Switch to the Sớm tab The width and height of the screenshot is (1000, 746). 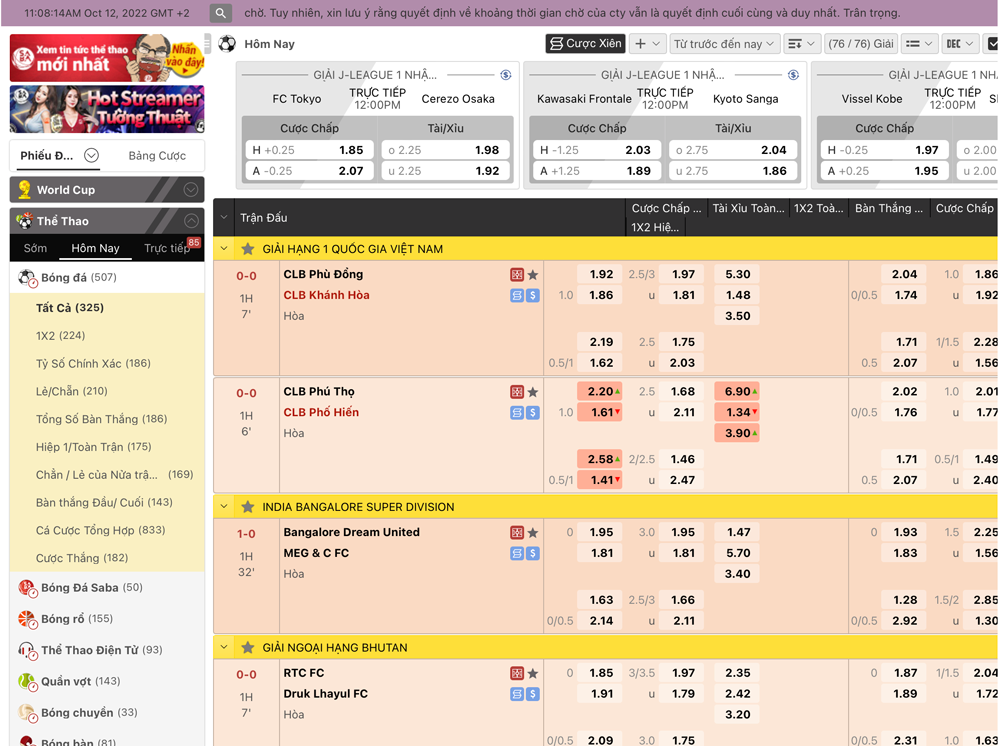(35, 249)
